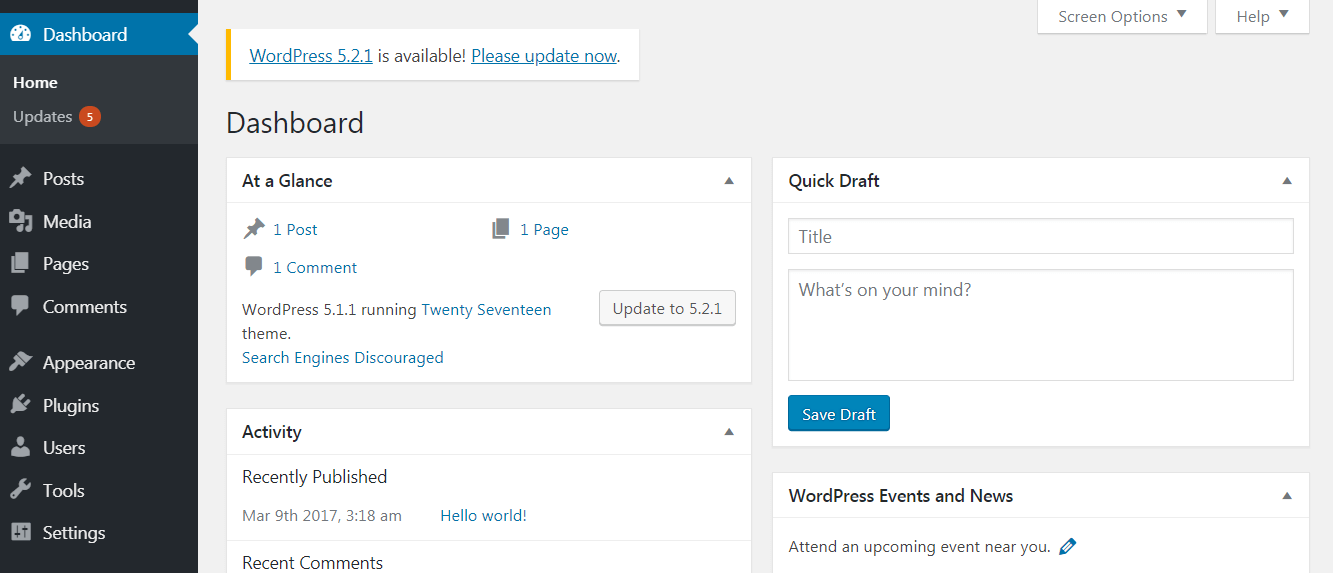Click the Pages icon in sidebar
The height and width of the screenshot is (573, 1333).
21,264
